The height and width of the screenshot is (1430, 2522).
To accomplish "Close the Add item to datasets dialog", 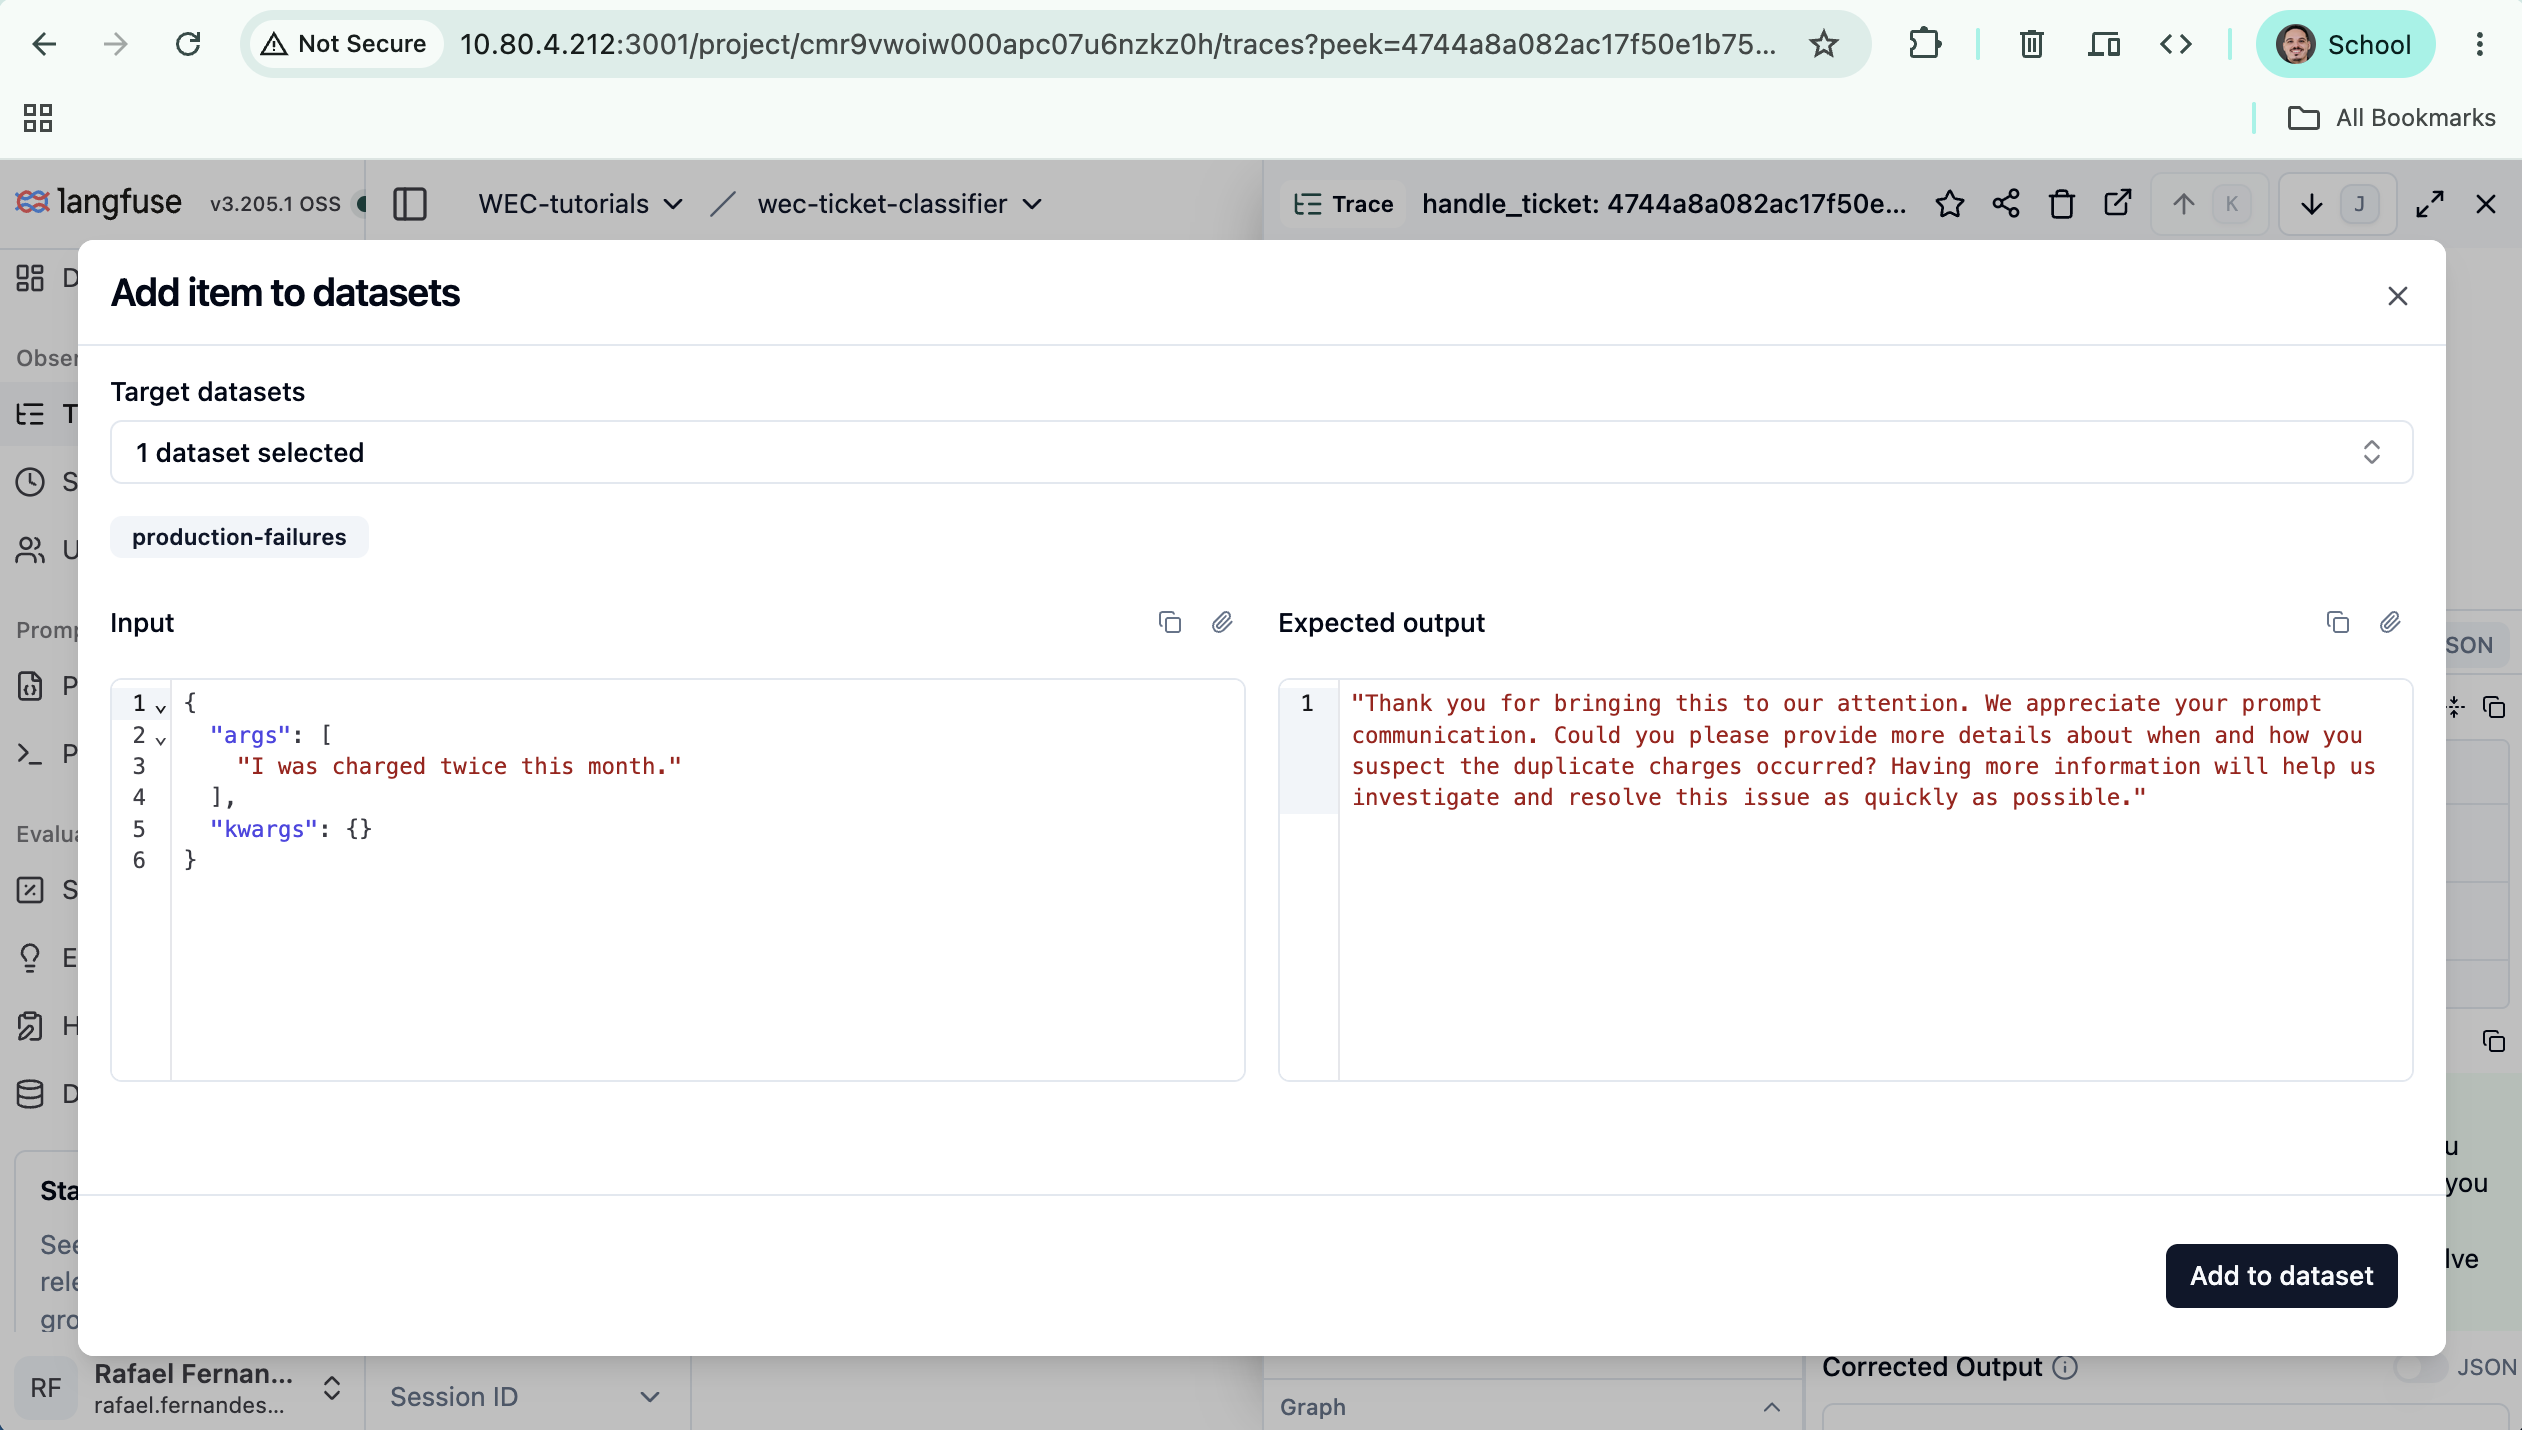I will (x=2397, y=296).
